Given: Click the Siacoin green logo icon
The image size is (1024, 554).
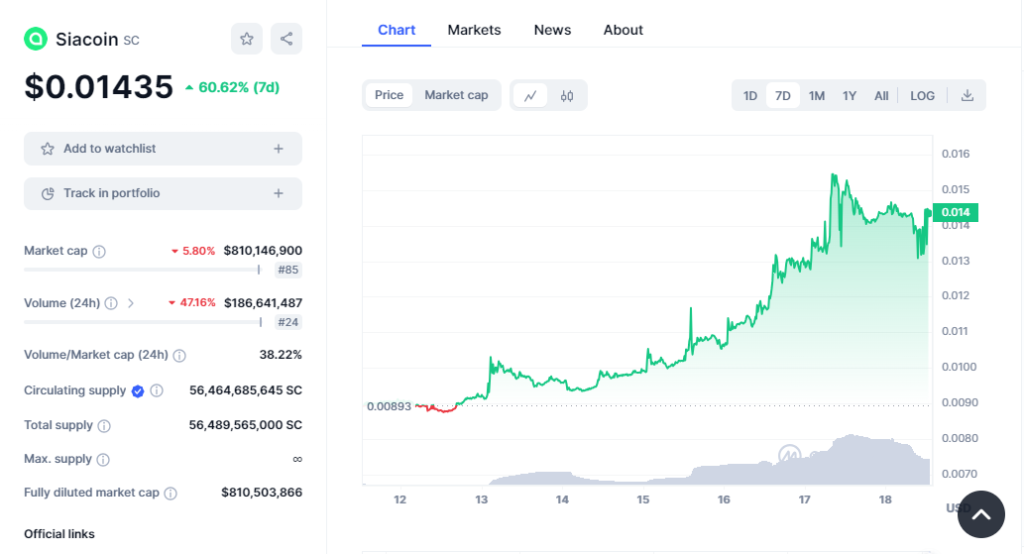Looking at the screenshot, I should tap(35, 39).
